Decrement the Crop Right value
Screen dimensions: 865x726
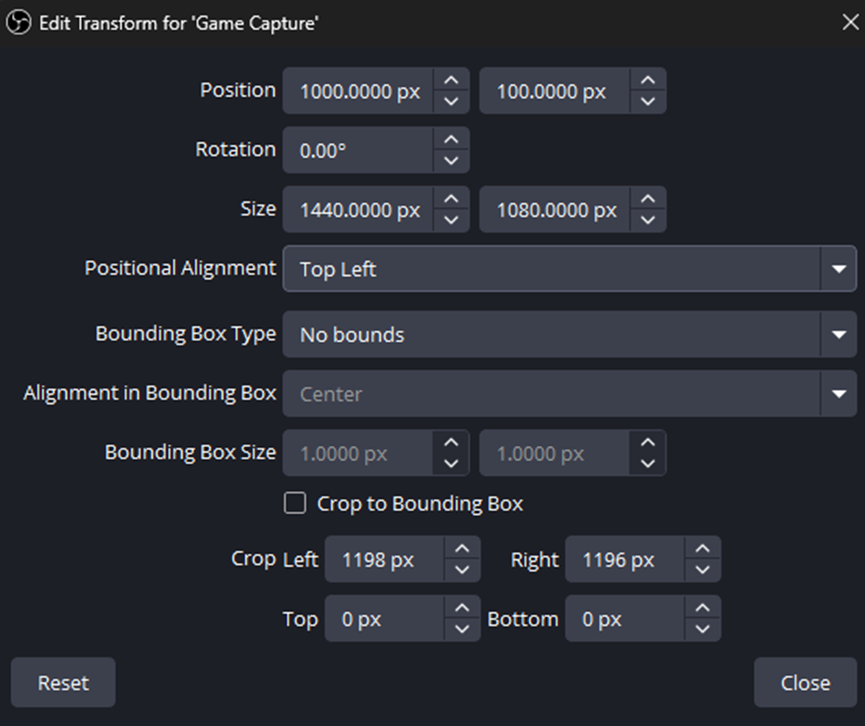(x=700, y=567)
